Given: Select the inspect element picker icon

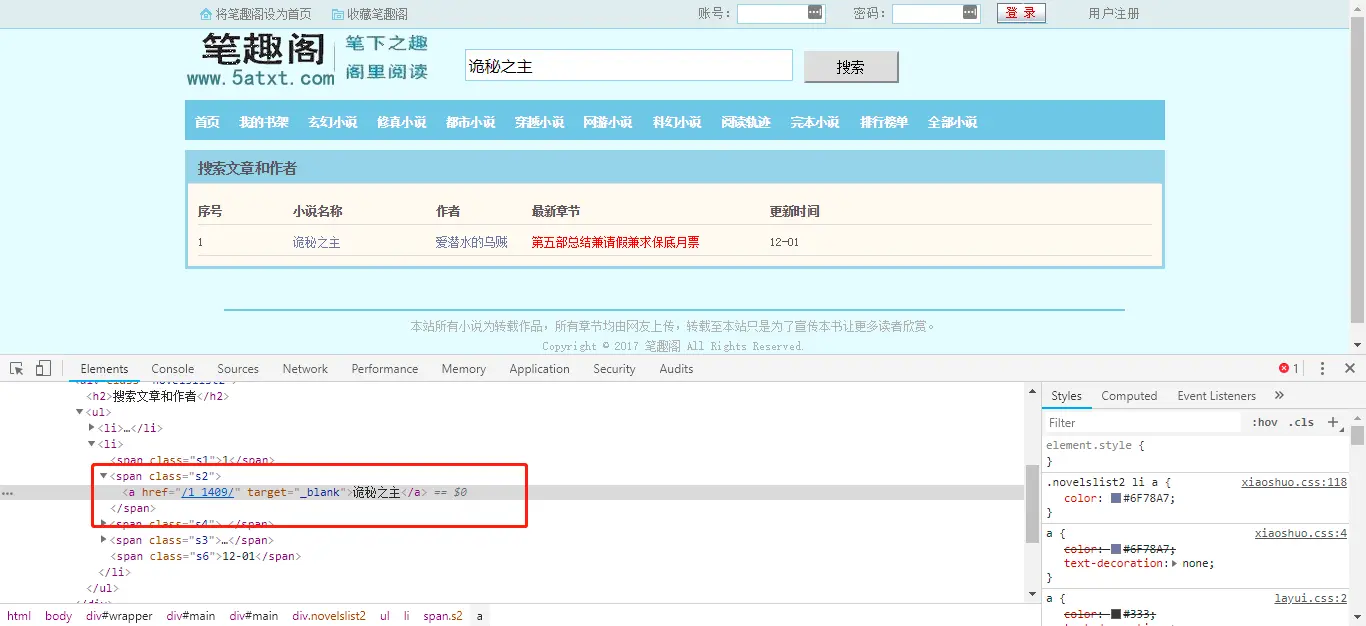Looking at the screenshot, I should pos(17,368).
